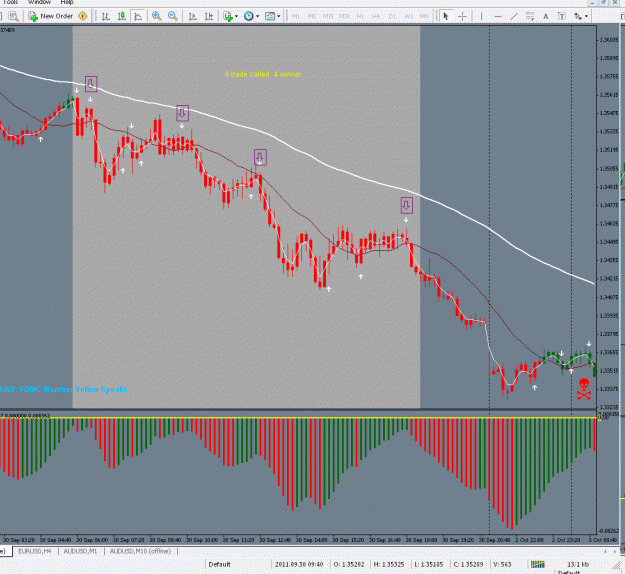
Task: Click the low price L: 1.35185
Action: point(428,564)
